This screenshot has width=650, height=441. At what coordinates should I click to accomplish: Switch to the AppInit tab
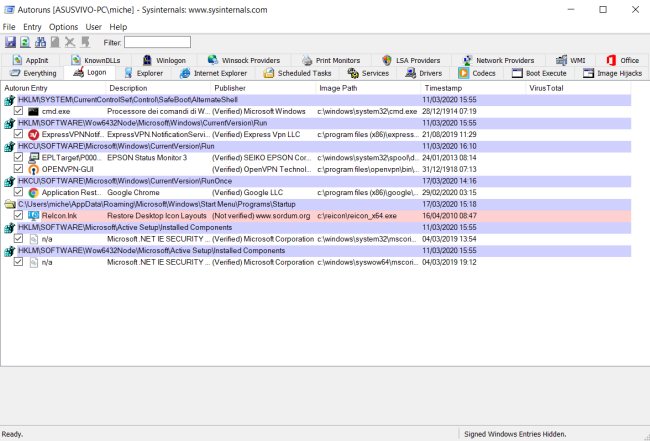[x=30, y=61]
